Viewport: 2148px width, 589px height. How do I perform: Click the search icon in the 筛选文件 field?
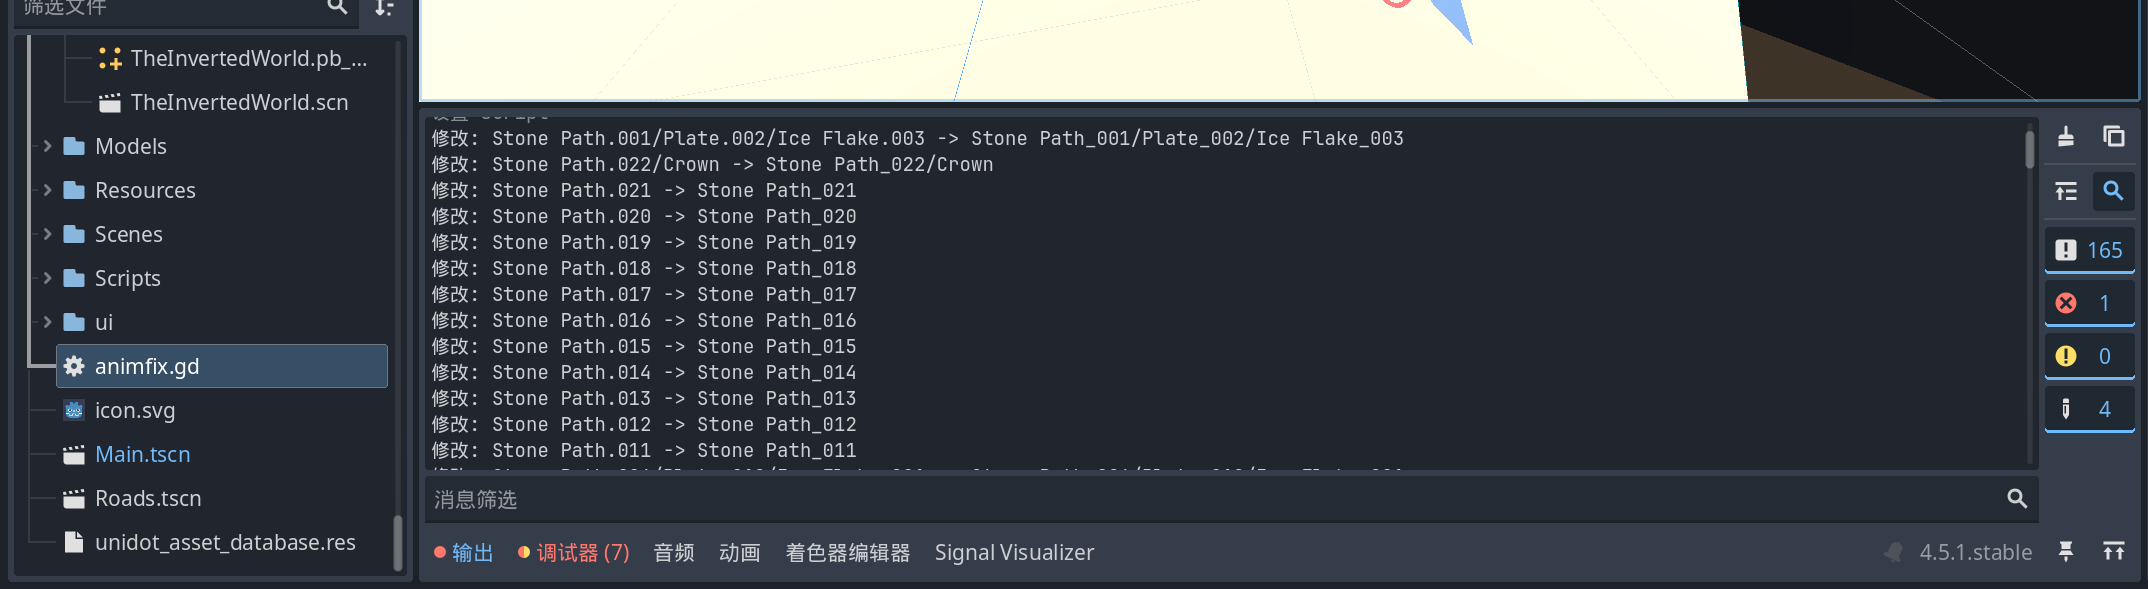pos(338,8)
